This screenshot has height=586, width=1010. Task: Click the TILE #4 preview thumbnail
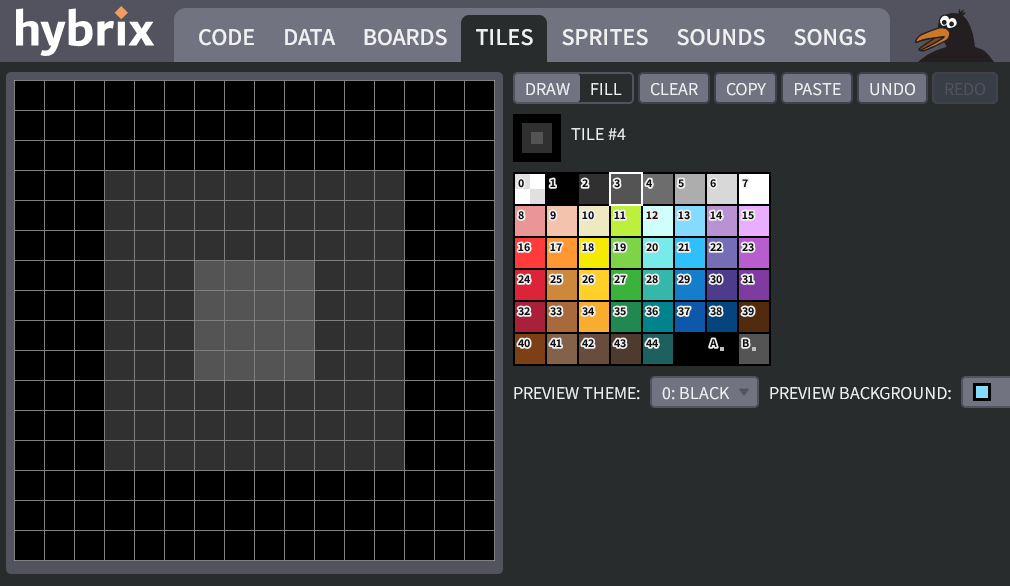(537, 137)
